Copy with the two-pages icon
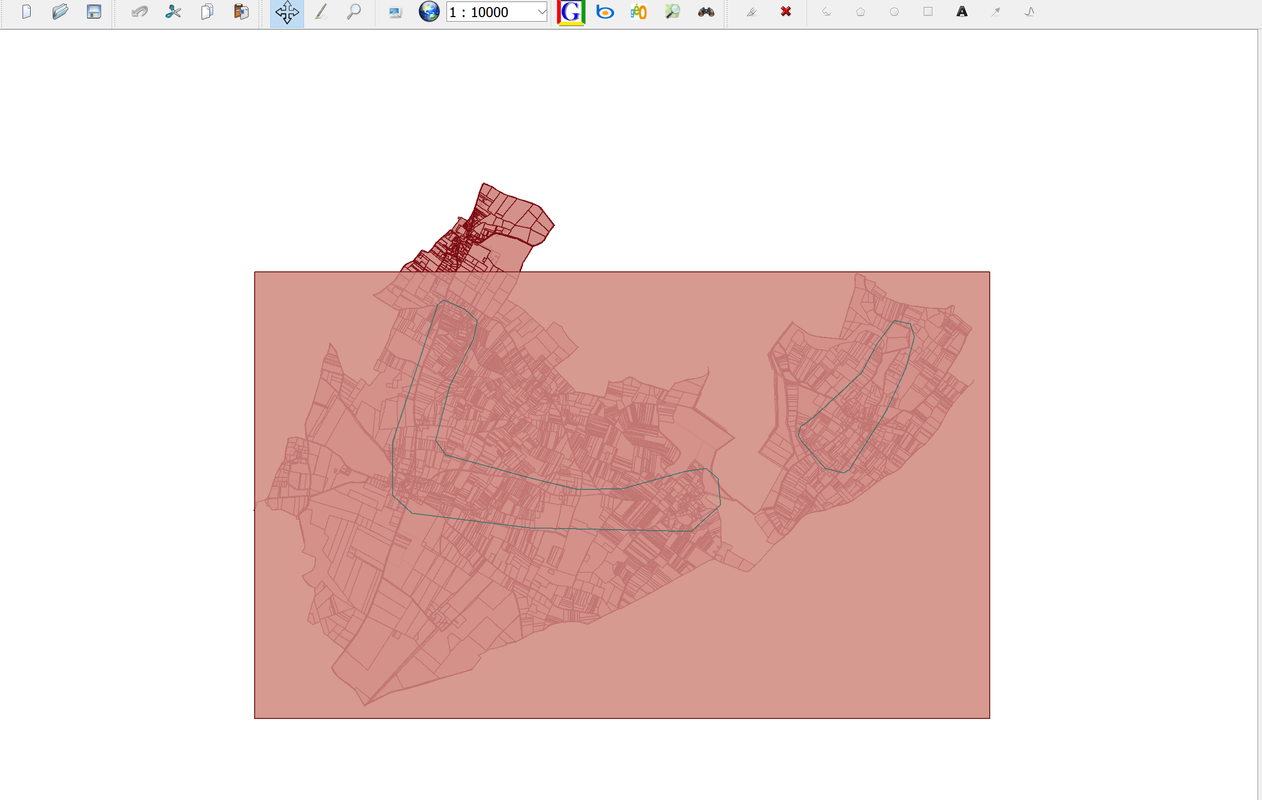1262x800 pixels. tap(207, 12)
